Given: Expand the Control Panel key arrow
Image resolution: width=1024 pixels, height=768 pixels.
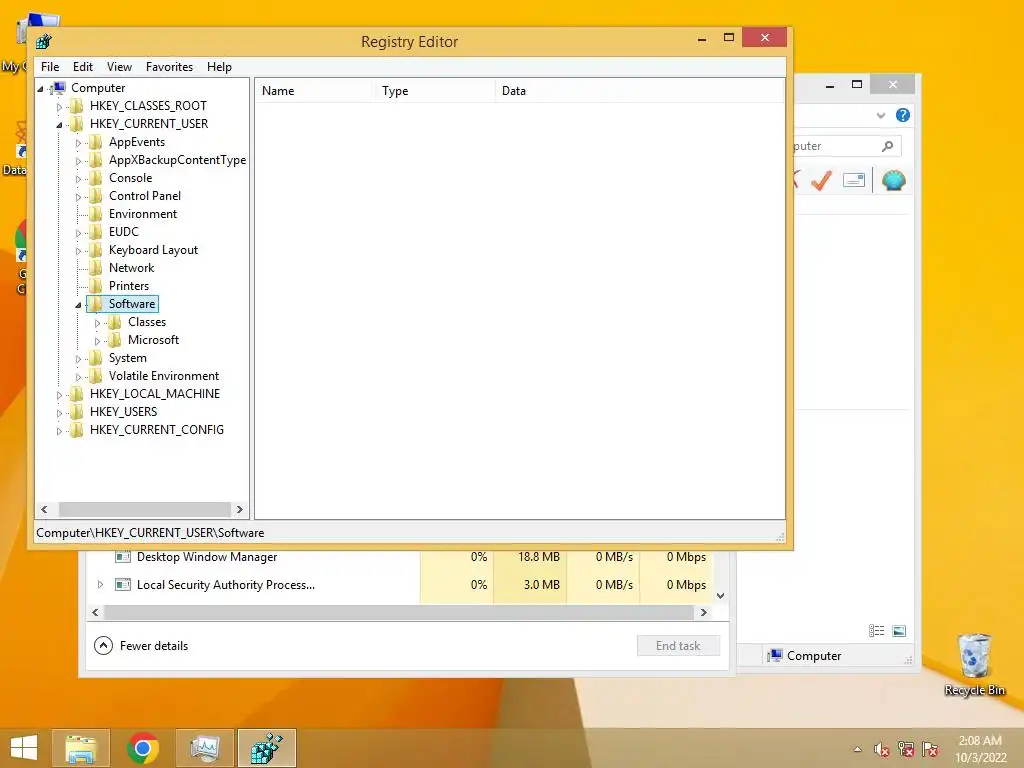Looking at the screenshot, I should coord(78,197).
